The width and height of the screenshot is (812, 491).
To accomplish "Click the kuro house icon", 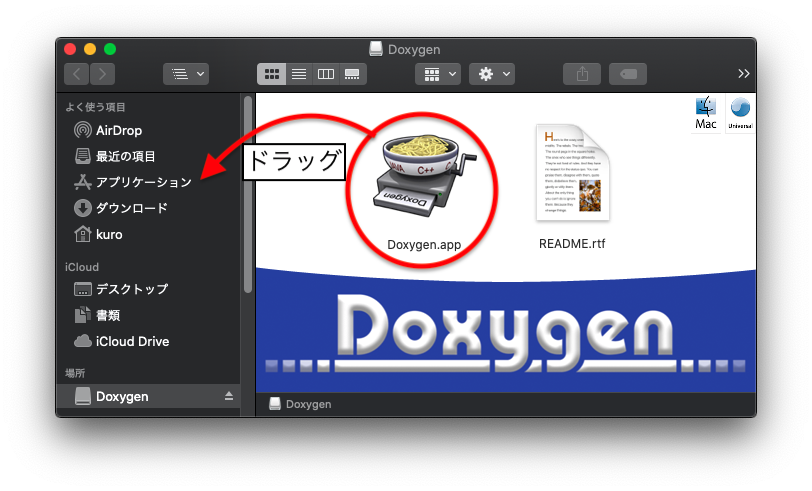I will 83,234.
